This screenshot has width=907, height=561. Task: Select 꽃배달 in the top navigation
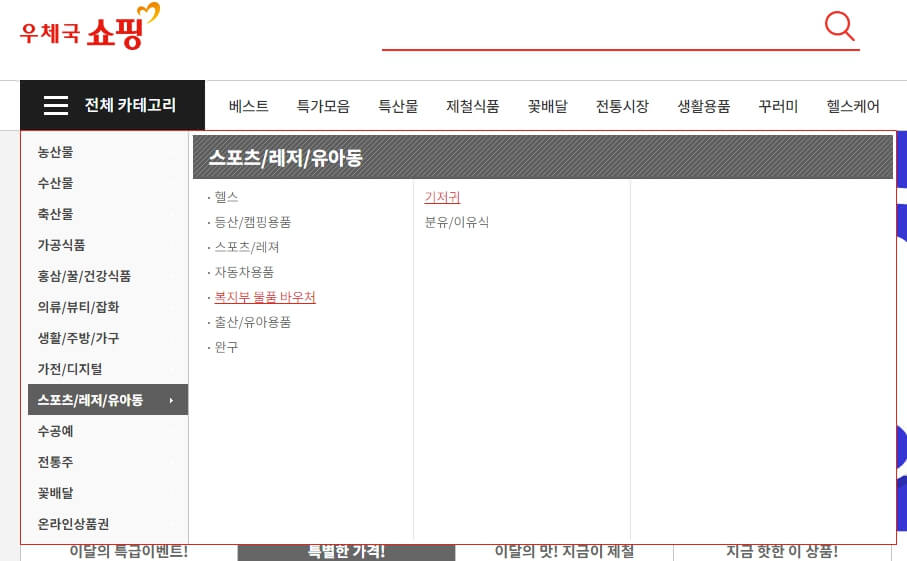[548, 106]
